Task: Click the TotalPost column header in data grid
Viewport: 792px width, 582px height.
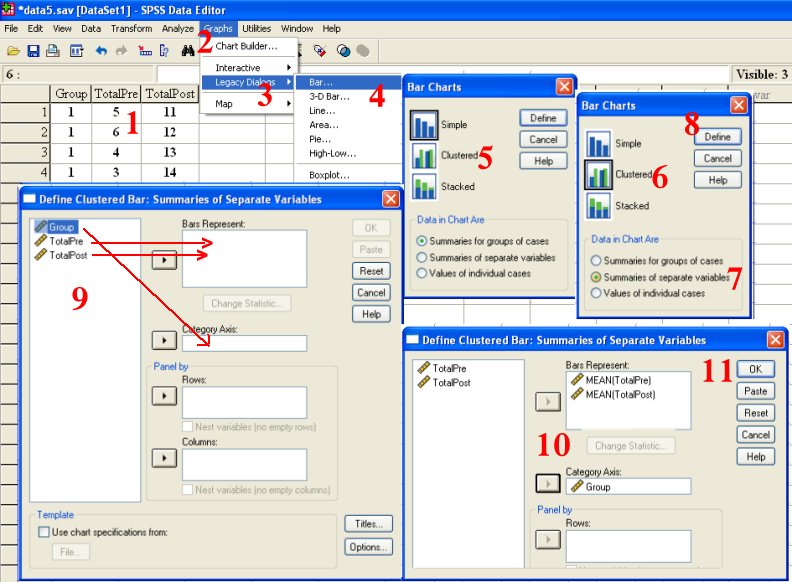Action: (170, 93)
